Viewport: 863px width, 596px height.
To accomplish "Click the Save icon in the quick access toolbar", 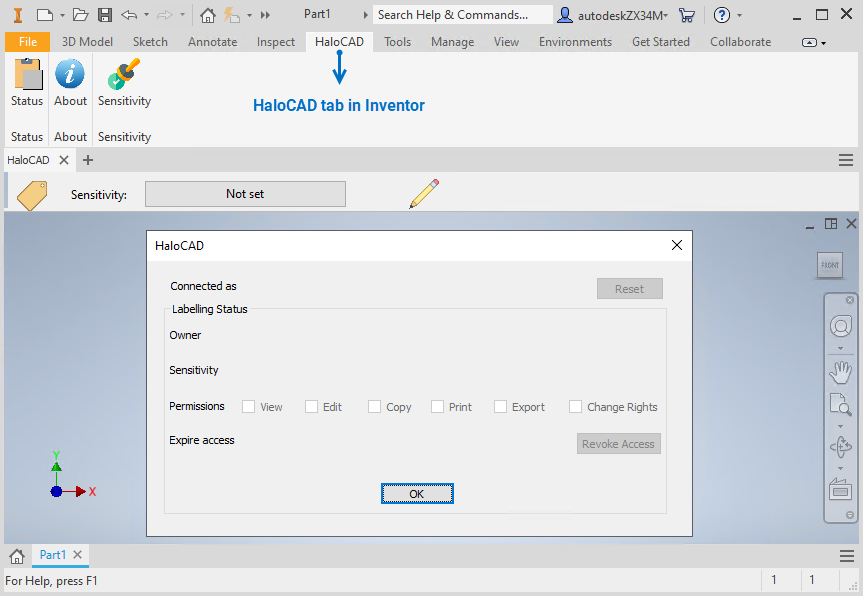I will coord(104,13).
